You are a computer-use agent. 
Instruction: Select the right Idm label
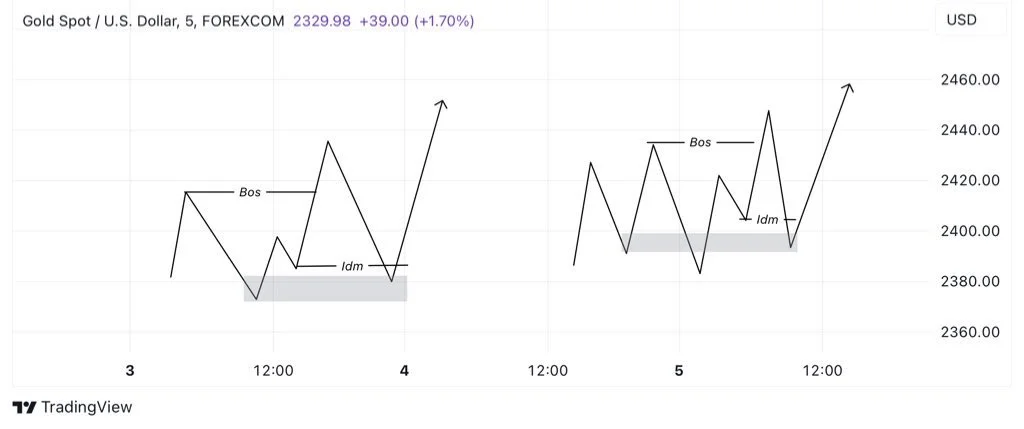pos(767,220)
